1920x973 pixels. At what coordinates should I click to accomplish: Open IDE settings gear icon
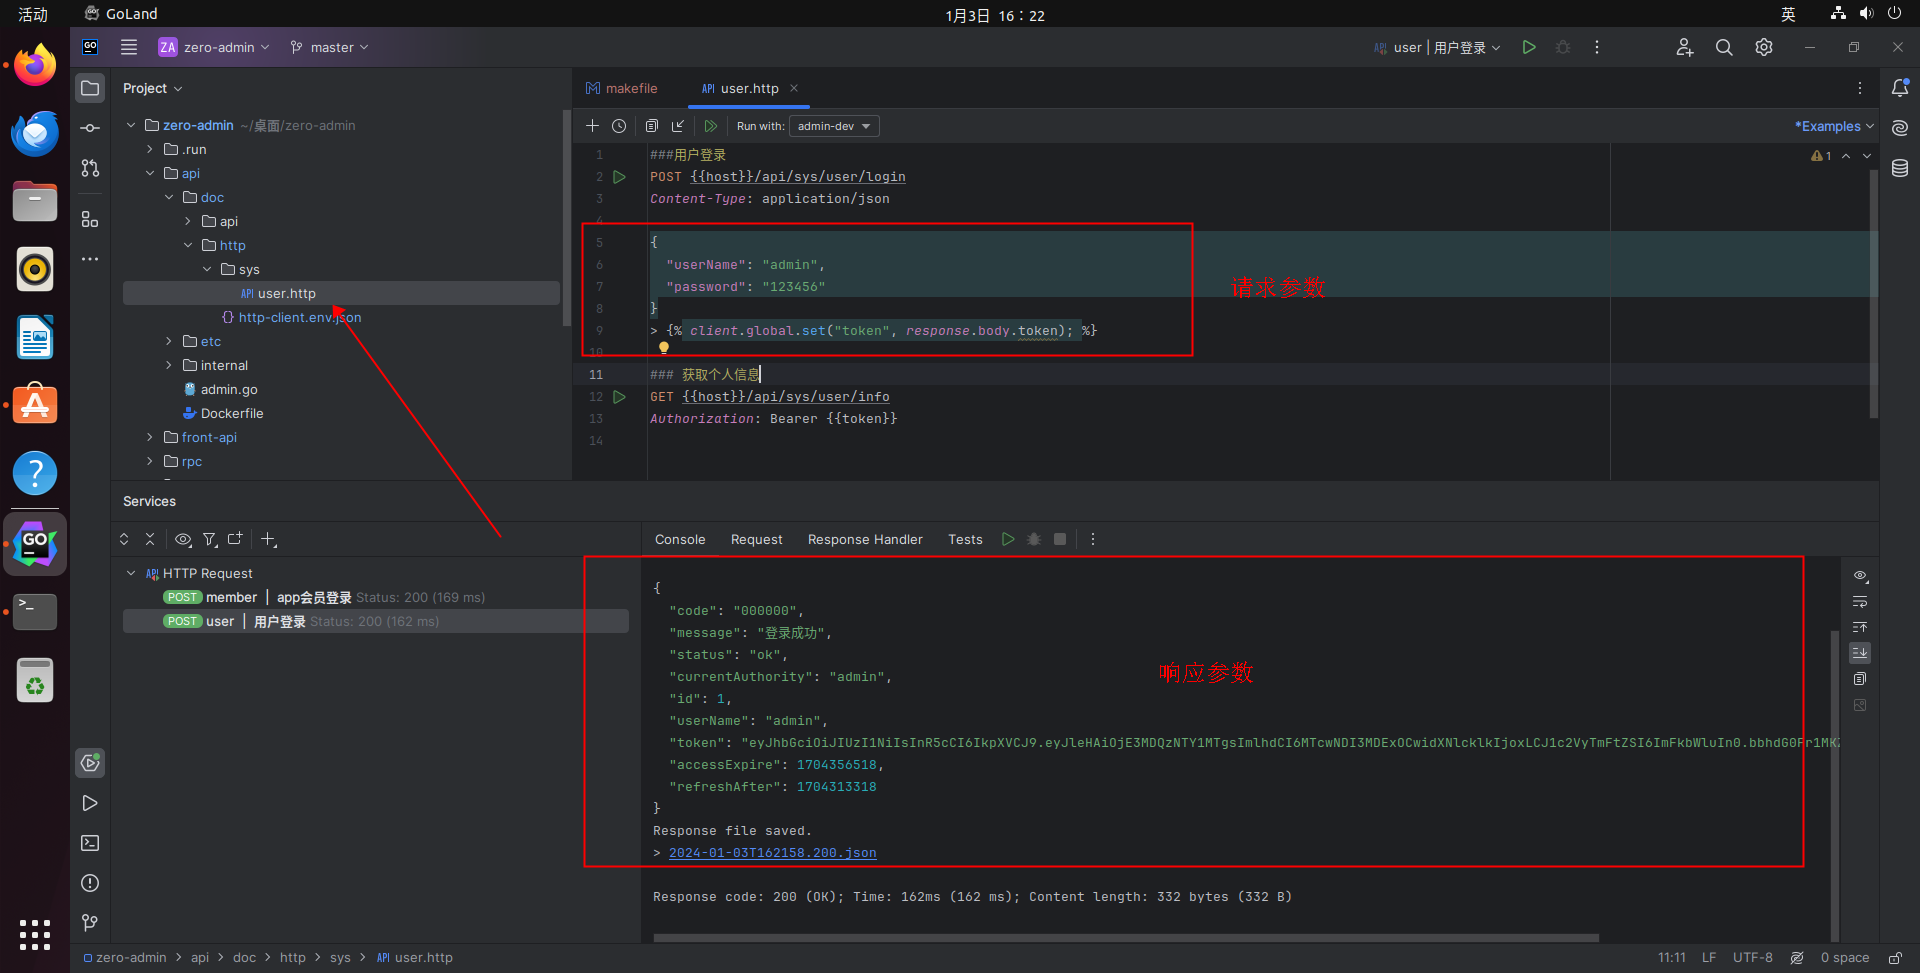point(1764,47)
